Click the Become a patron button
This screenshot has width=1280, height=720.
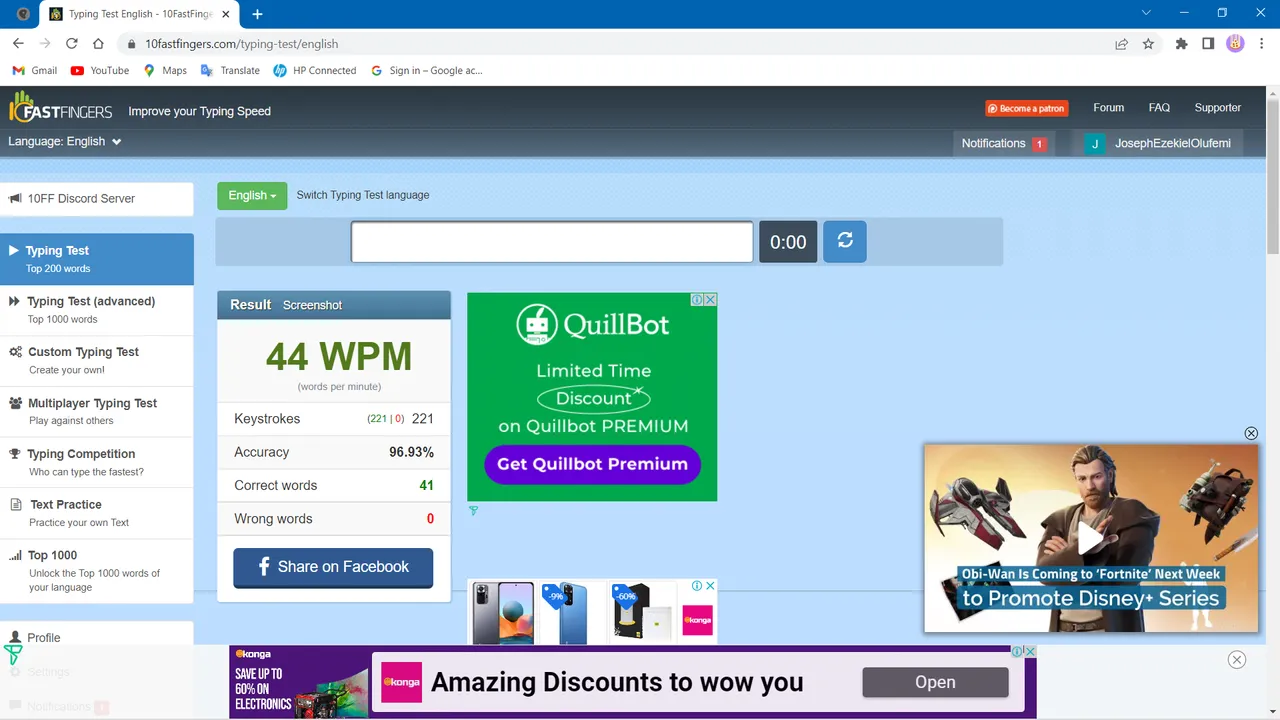[1027, 108]
